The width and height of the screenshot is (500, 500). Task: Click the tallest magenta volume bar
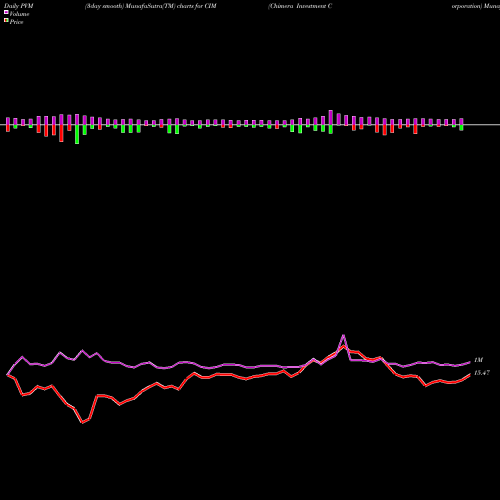331,118
